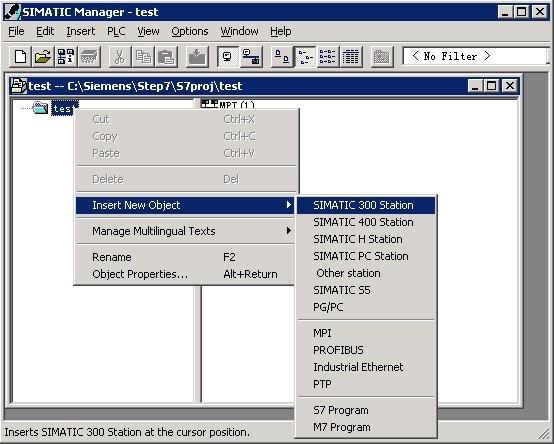Click the Open Project folder icon
554x444 pixels.
pos(43,57)
